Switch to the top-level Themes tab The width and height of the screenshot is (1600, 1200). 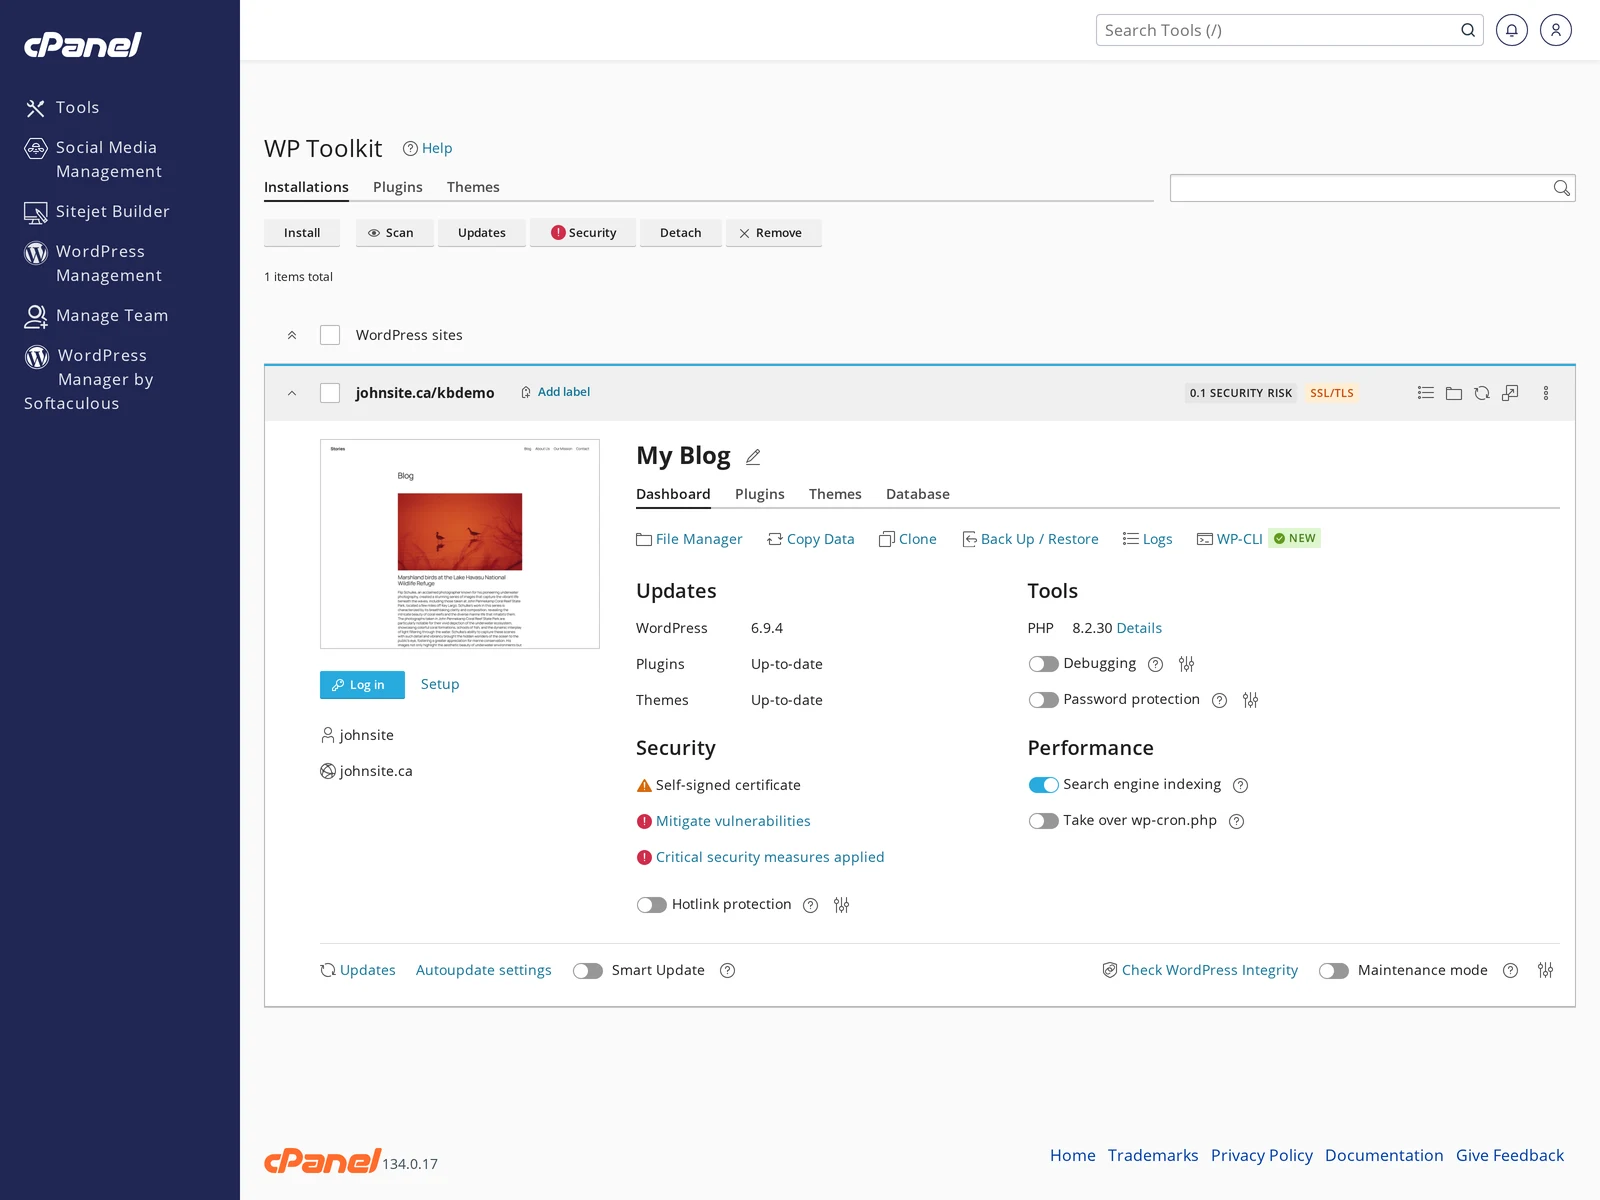(473, 187)
